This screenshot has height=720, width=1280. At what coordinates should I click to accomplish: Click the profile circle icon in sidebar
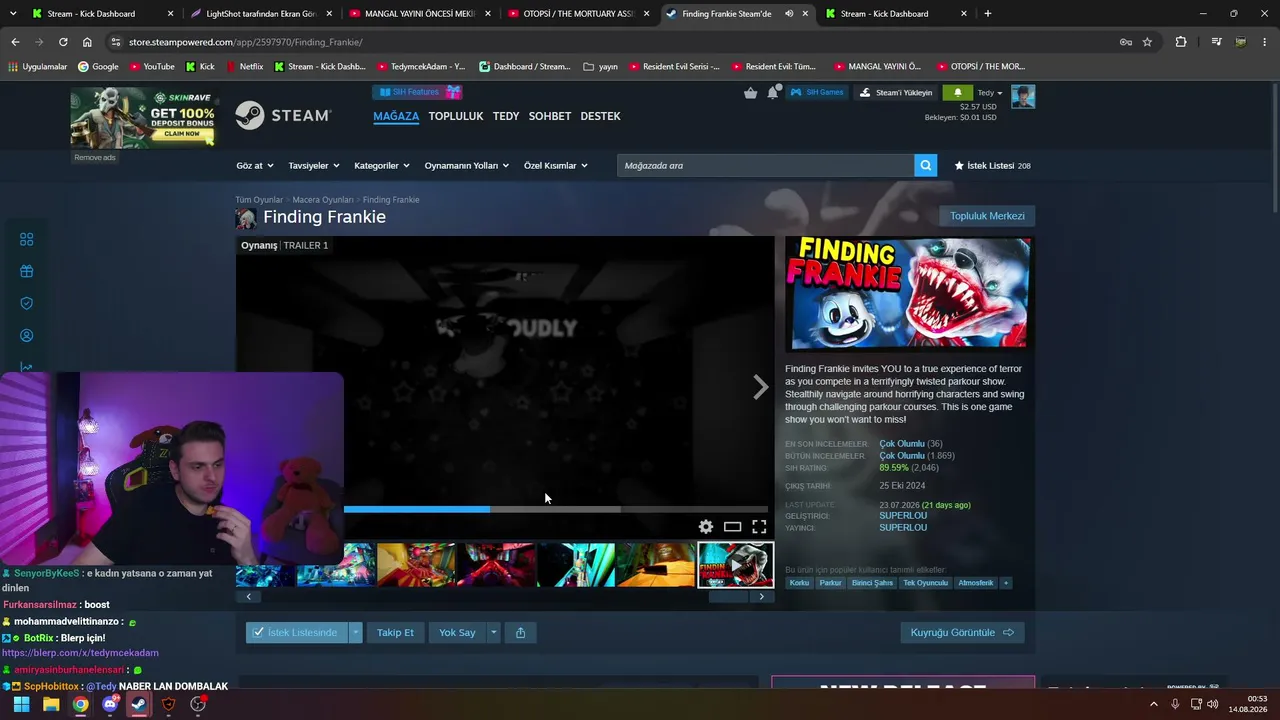(x=27, y=336)
